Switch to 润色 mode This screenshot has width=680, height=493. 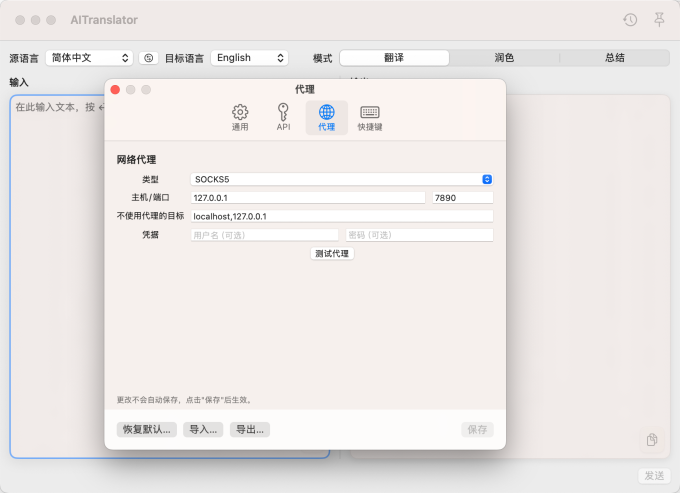click(504, 58)
